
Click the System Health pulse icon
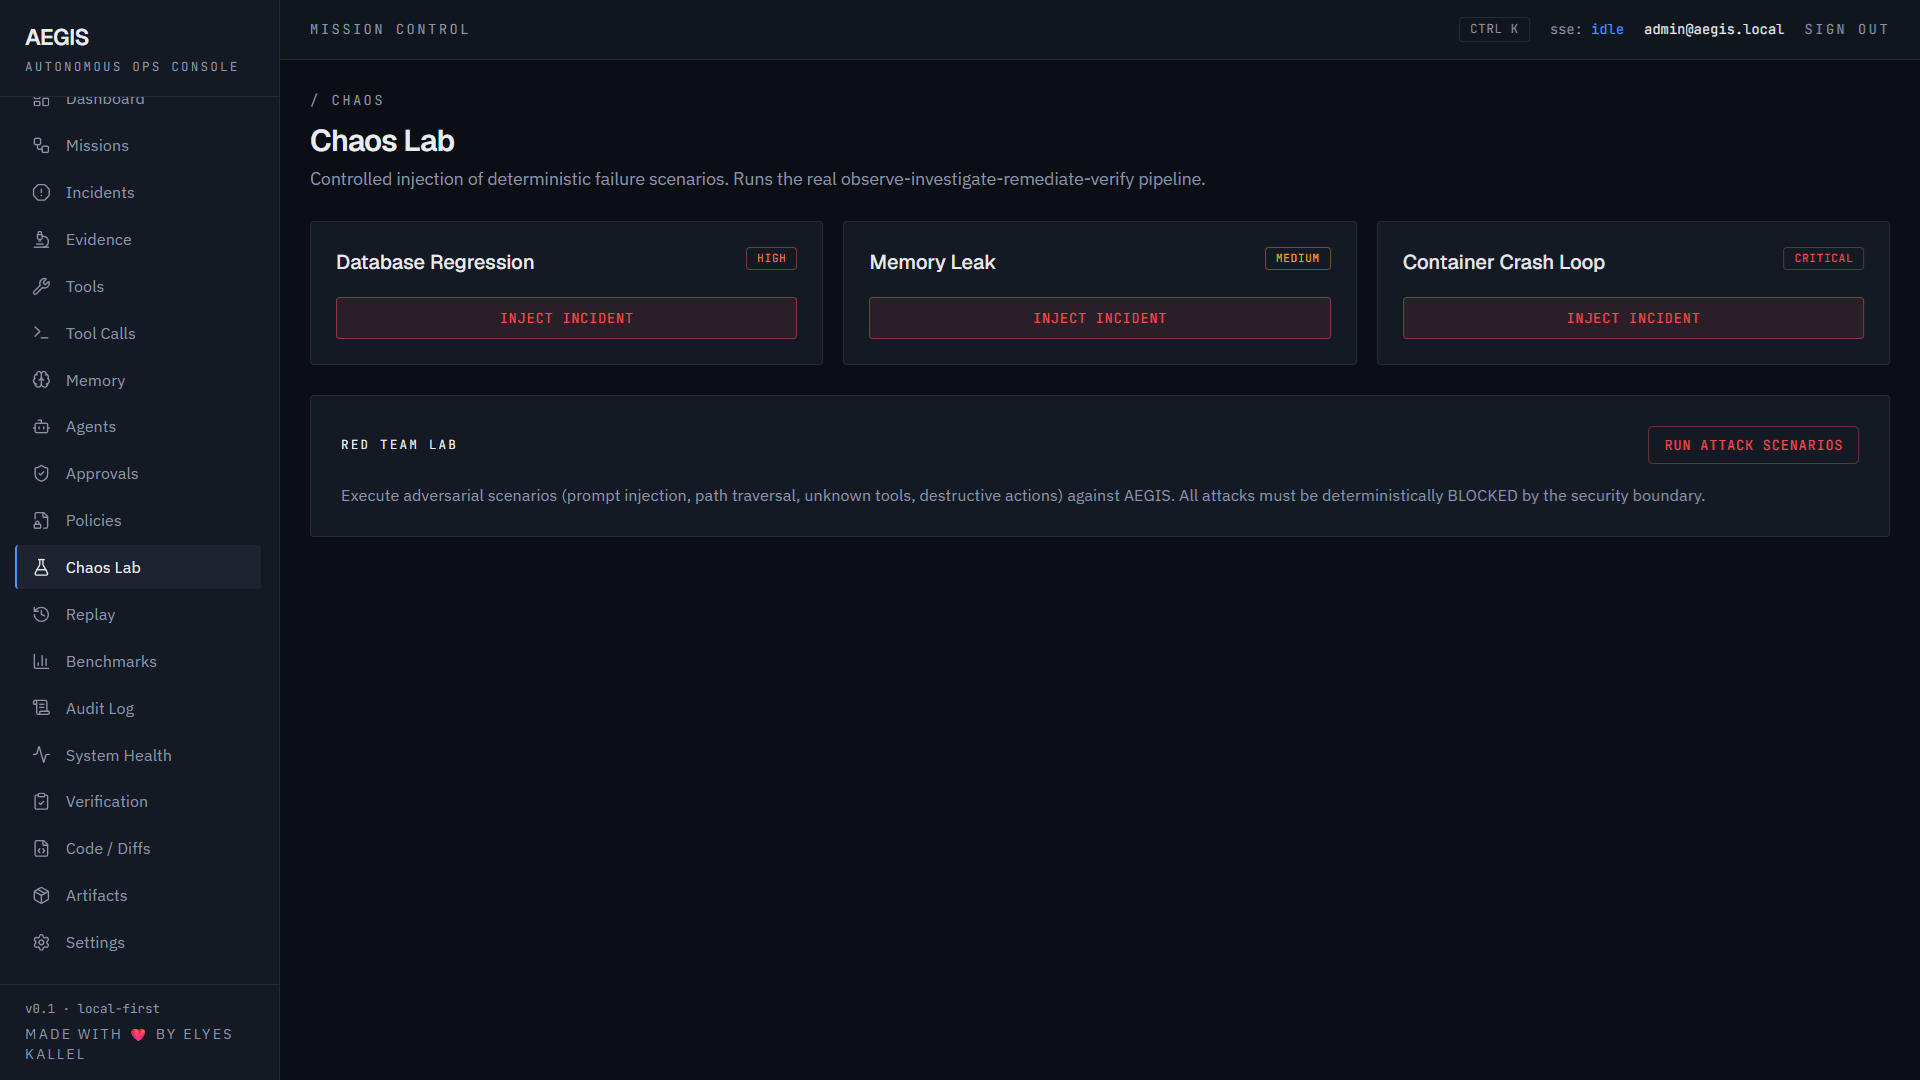coord(41,755)
